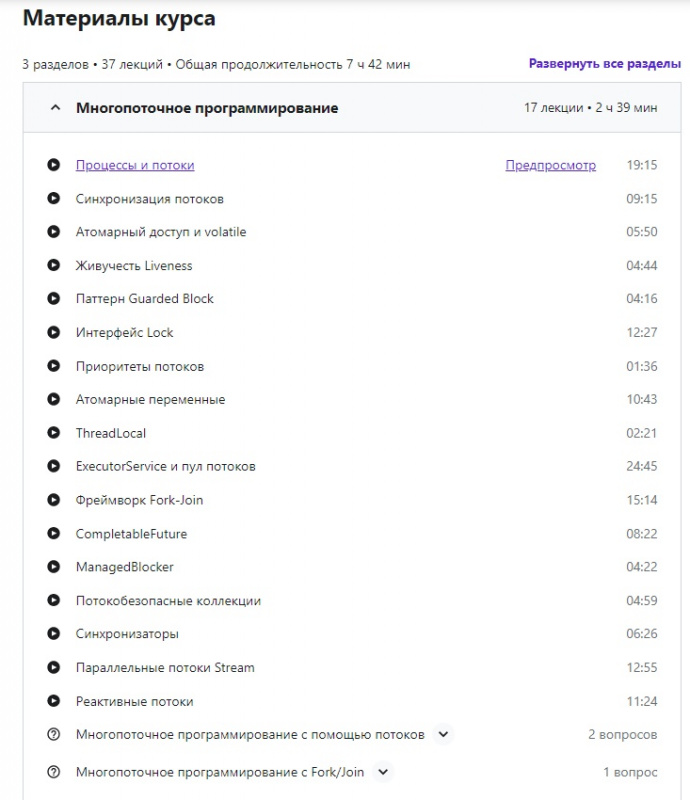Image resolution: width=690 pixels, height=800 pixels.
Task: Click quiz question icon beside Fork/Join test
Action: 54,772
